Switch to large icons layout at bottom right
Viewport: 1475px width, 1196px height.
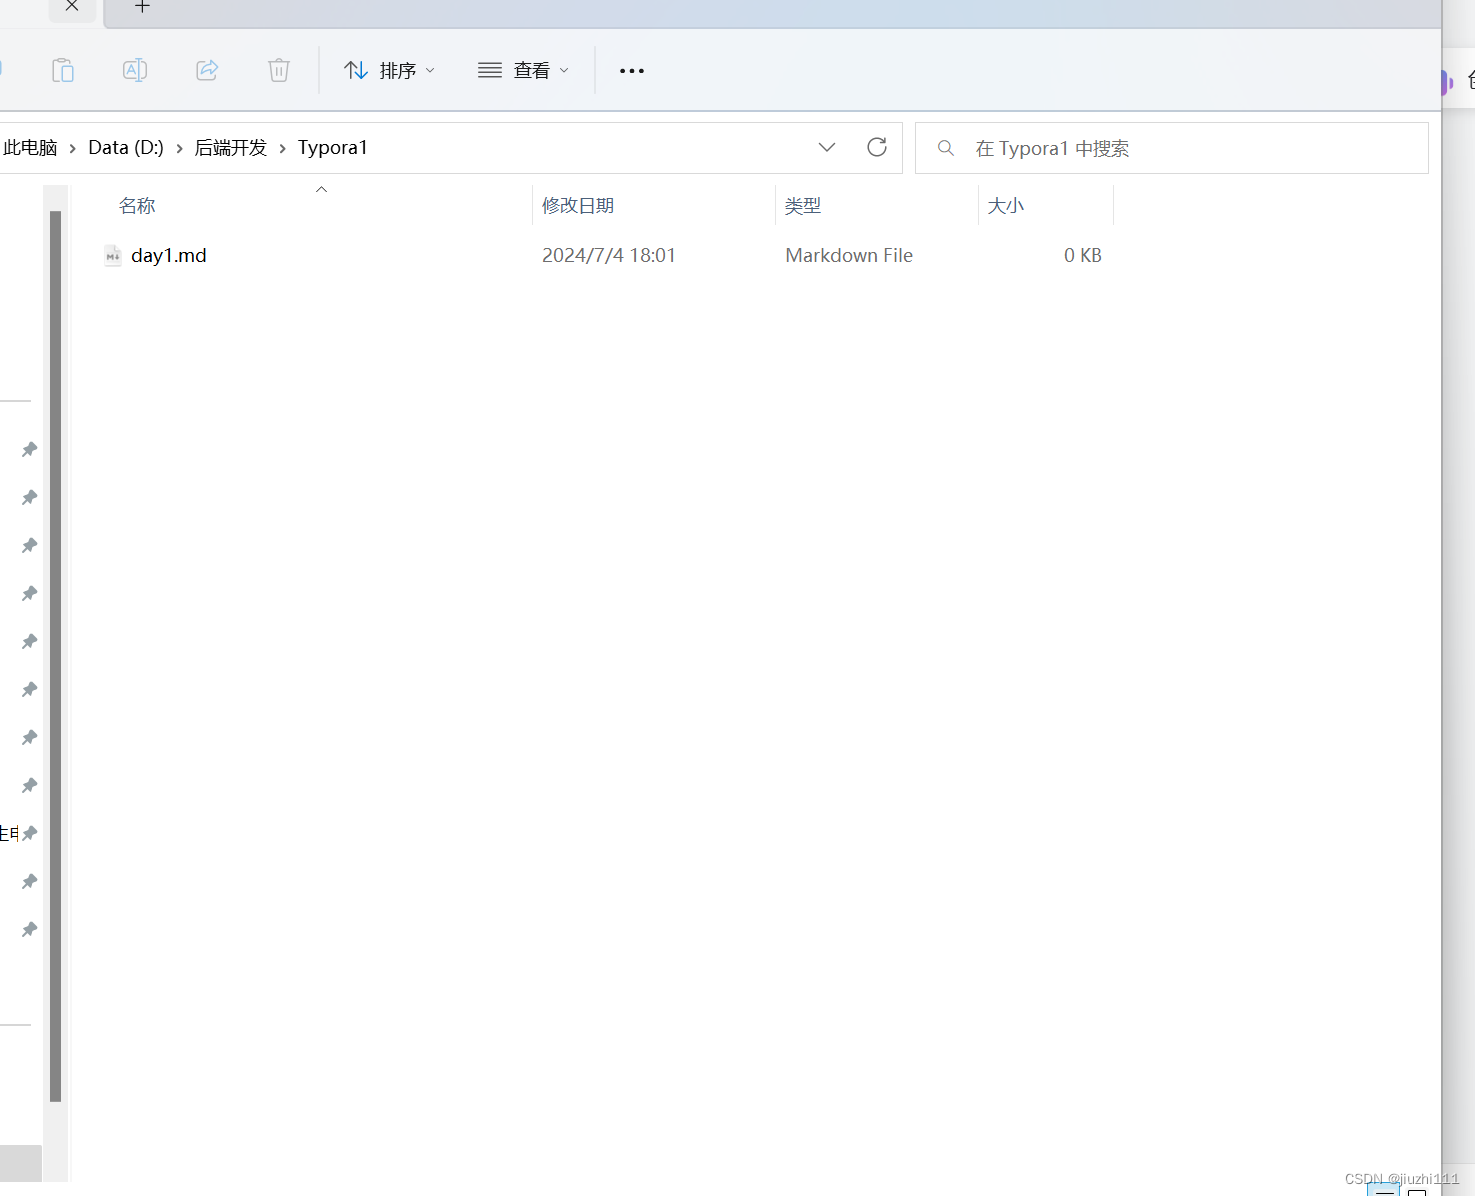pyautogui.click(x=1417, y=1191)
